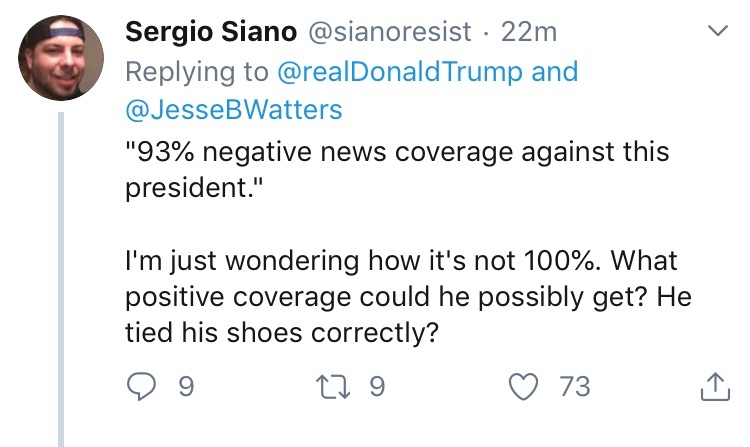Open Sergio Siano's profile picture
The height and width of the screenshot is (447, 750).
tap(62, 57)
